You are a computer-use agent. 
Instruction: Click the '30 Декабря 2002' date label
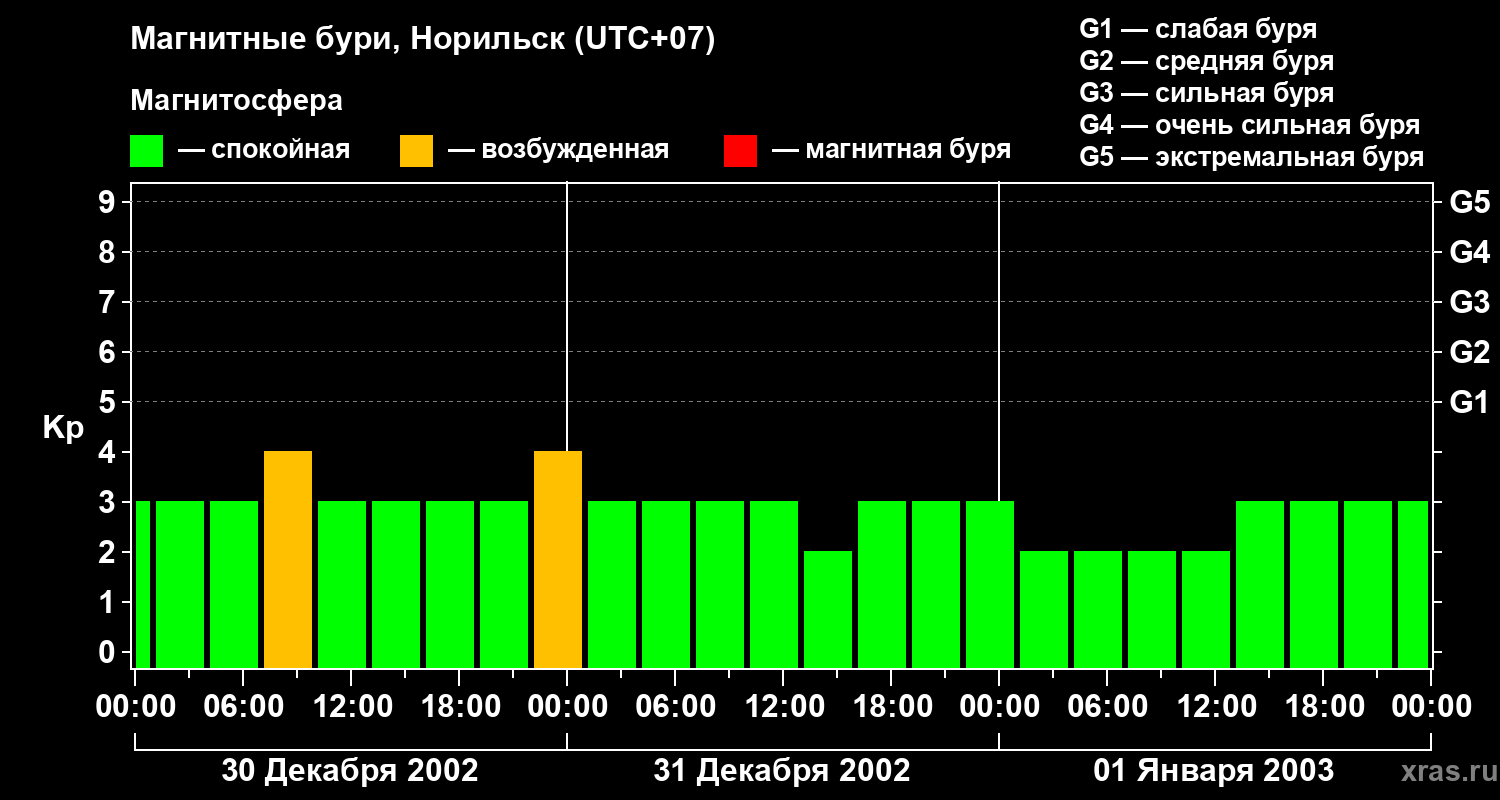tap(350, 770)
